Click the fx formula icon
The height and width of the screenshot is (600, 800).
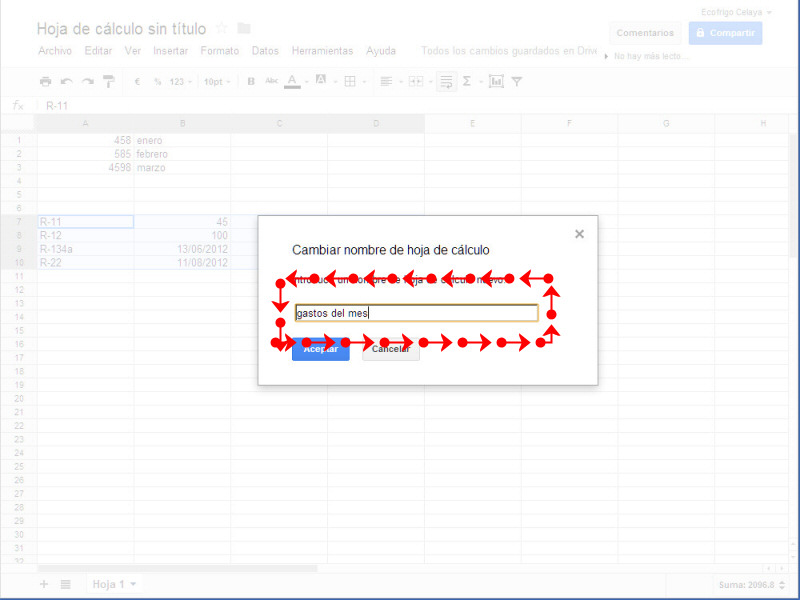(18, 106)
